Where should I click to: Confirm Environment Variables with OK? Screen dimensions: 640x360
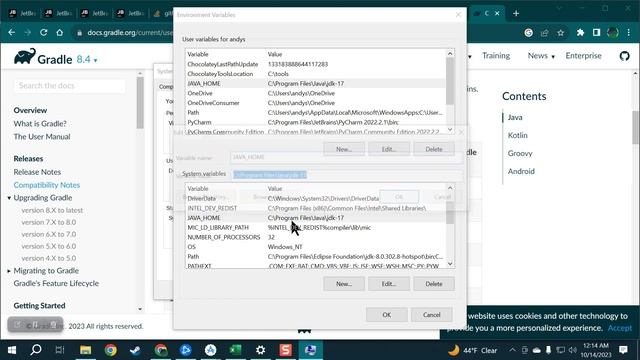click(x=387, y=315)
